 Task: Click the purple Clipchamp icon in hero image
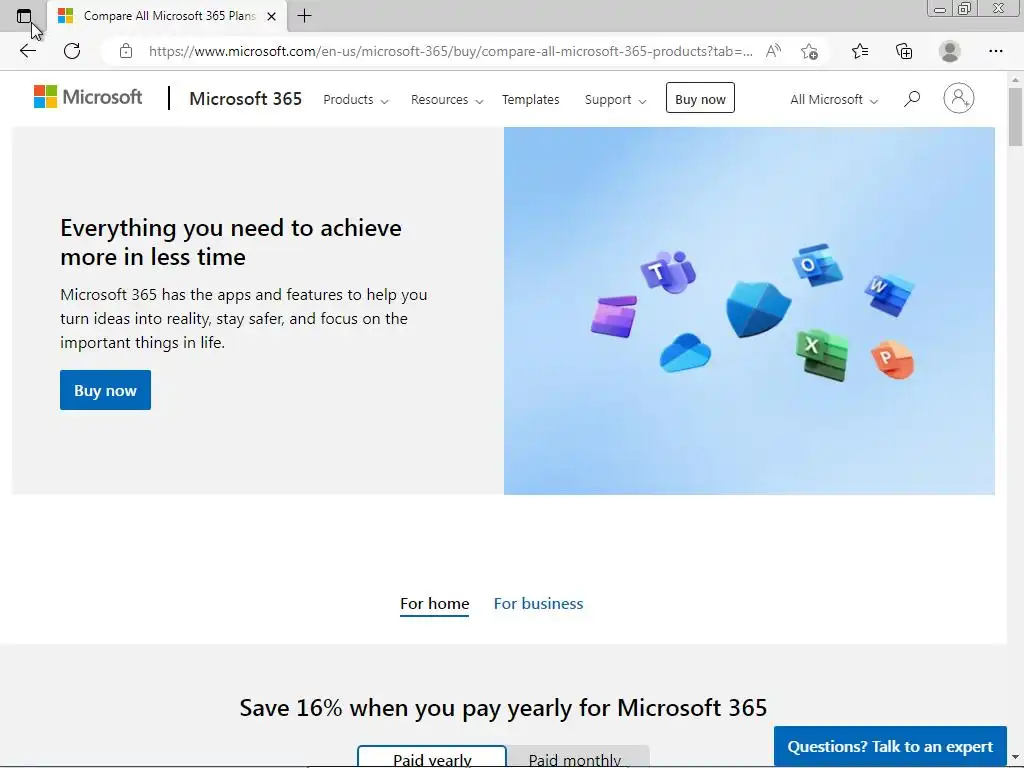click(614, 316)
